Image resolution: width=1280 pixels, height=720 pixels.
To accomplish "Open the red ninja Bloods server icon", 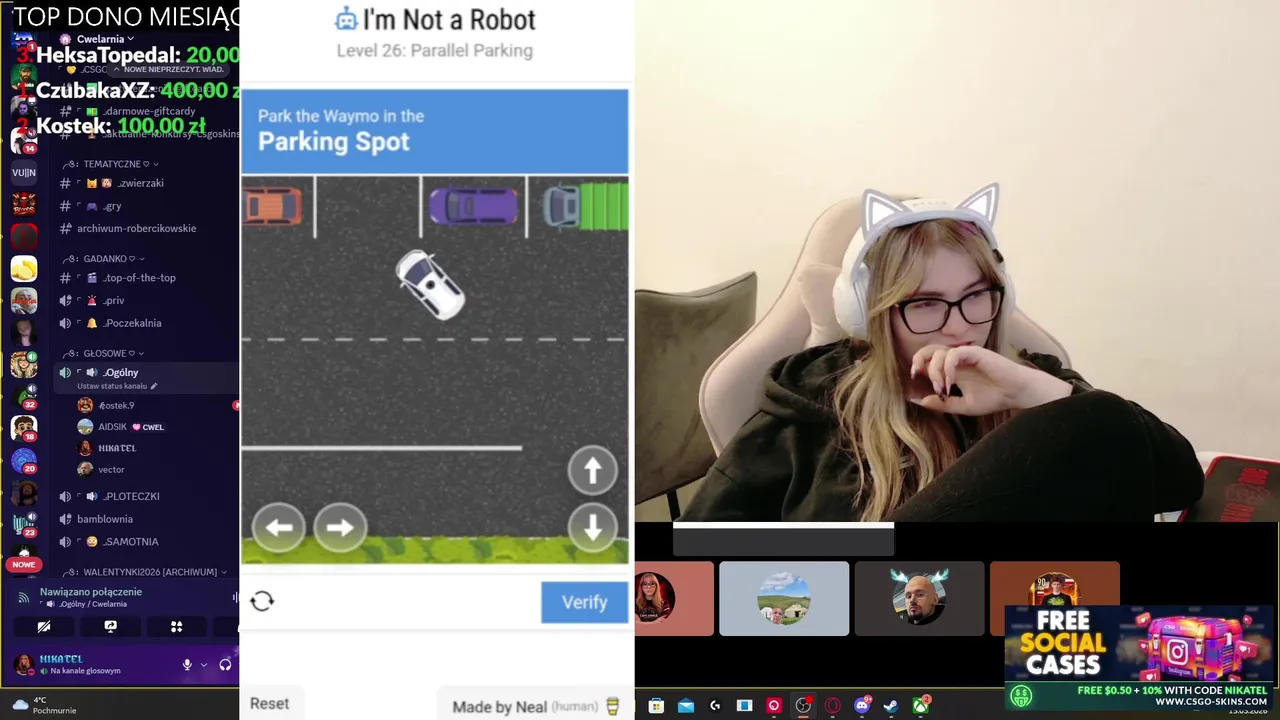I will click(24, 204).
